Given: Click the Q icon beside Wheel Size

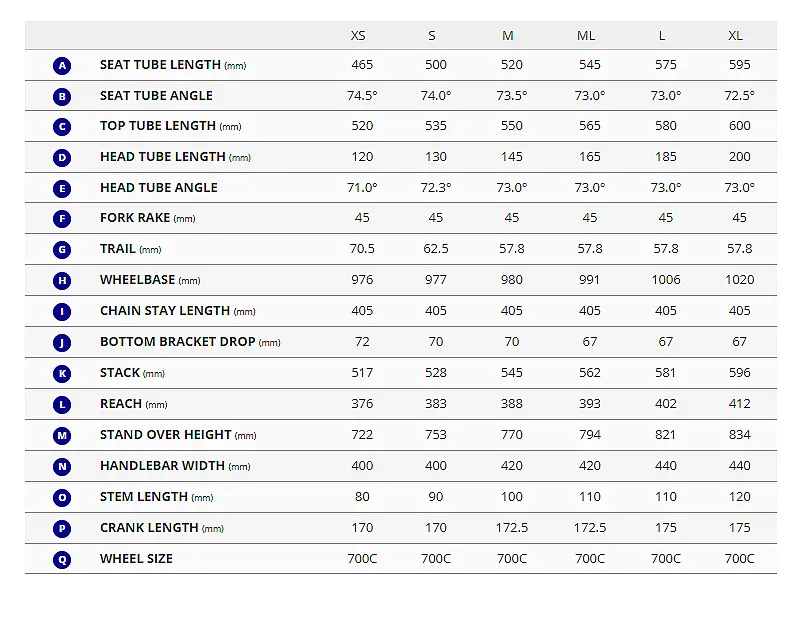Looking at the screenshot, I should [62, 559].
